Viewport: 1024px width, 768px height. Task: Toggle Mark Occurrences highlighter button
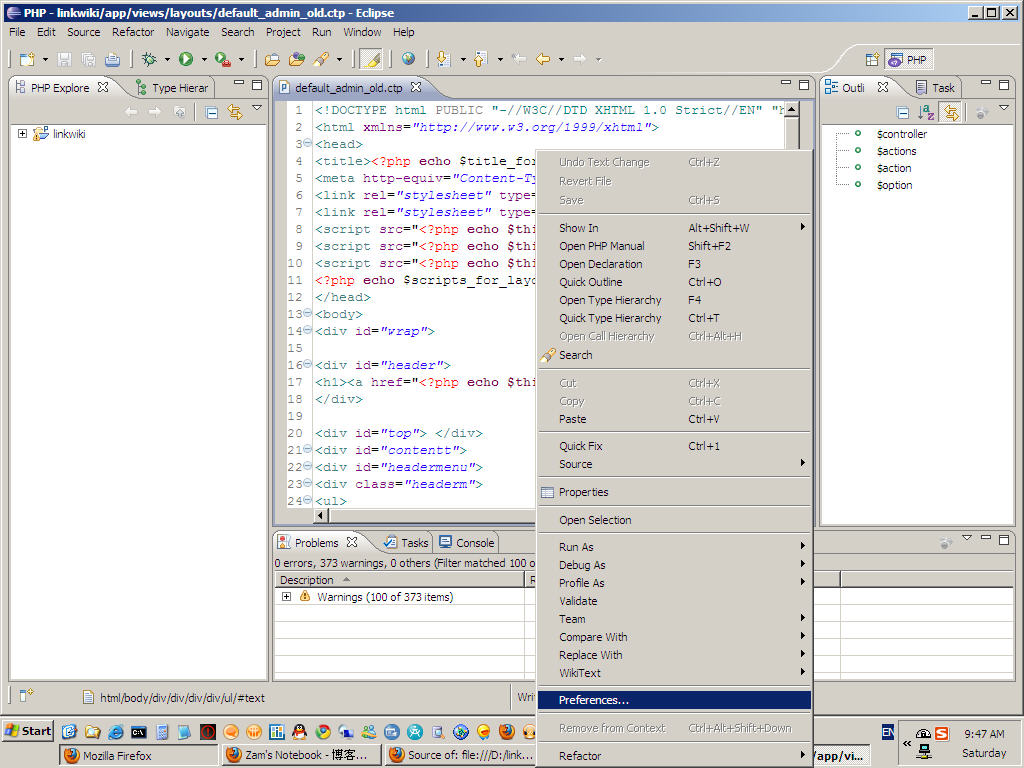coord(371,59)
